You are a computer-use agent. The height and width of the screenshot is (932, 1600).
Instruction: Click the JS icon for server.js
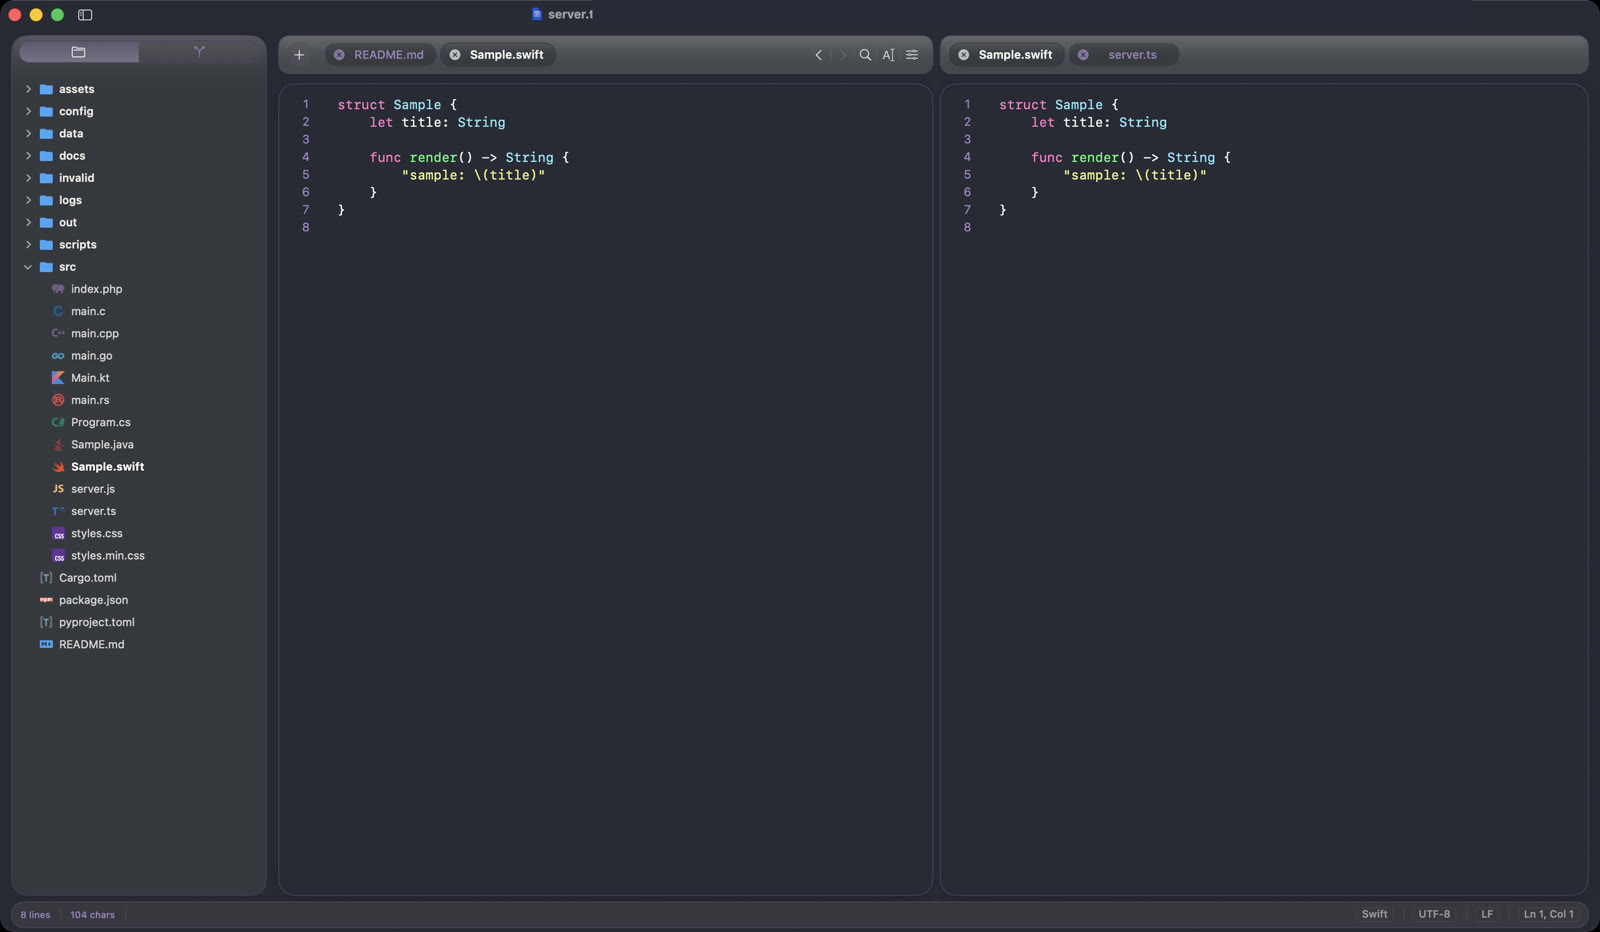(x=58, y=489)
